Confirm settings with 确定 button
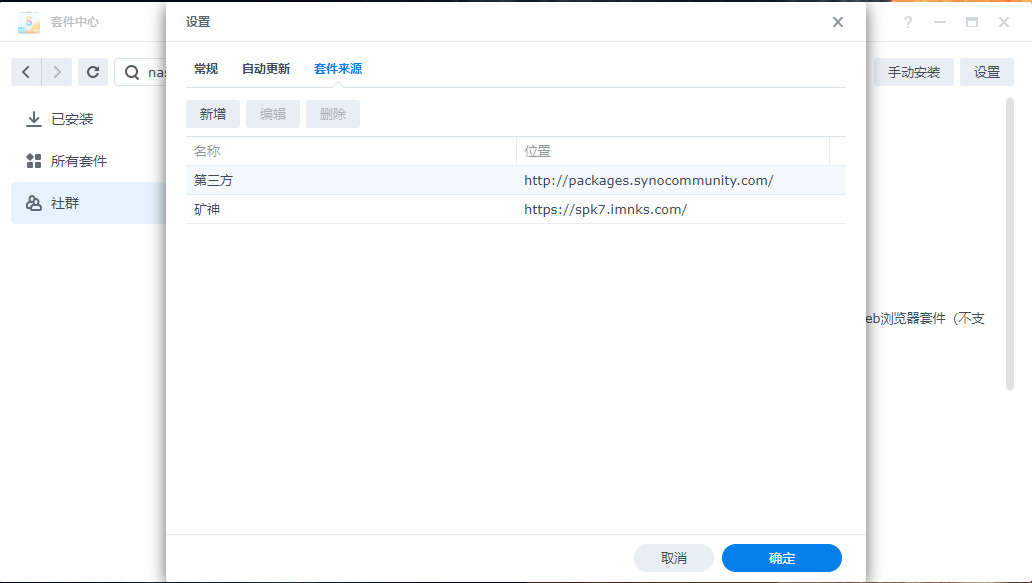The image size is (1032, 583). click(x=782, y=558)
